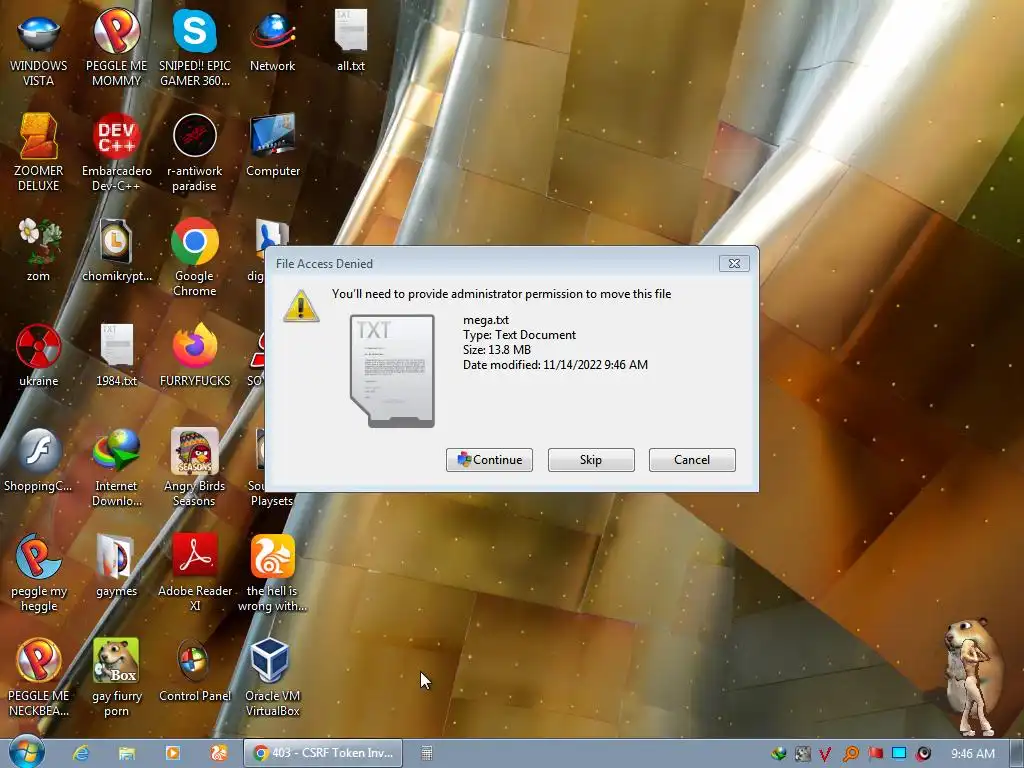Switch to the Chrome 403 CSRF Token window
The image size is (1024, 768).
(x=323, y=753)
